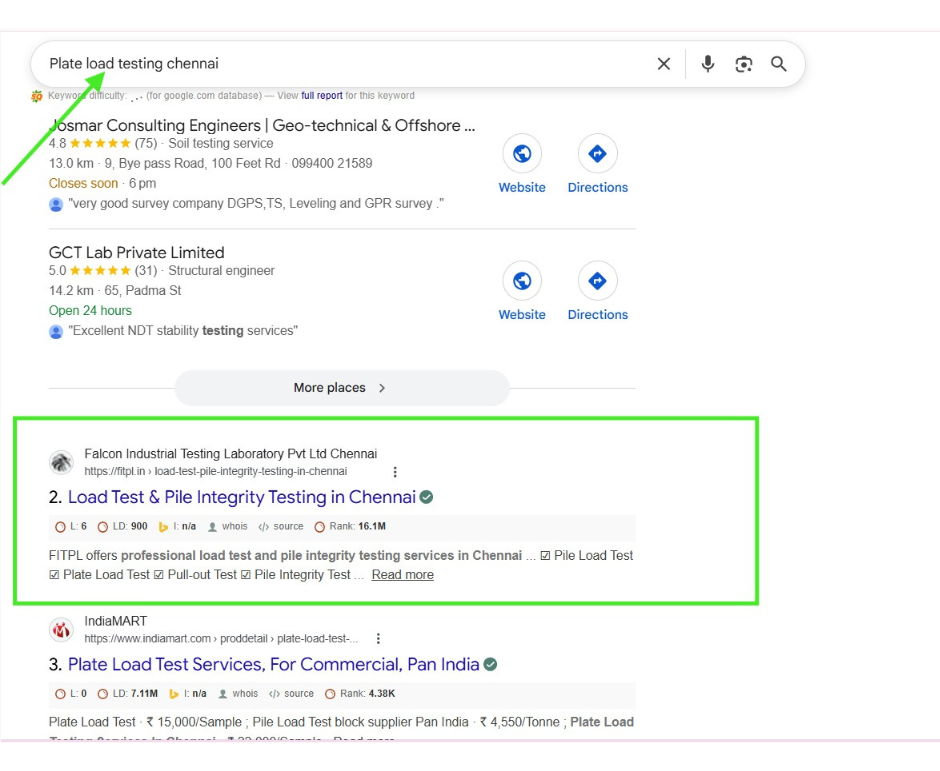Click the 'Open 24 hours' text
The height and width of the screenshot is (771, 940).
click(90, 311)
